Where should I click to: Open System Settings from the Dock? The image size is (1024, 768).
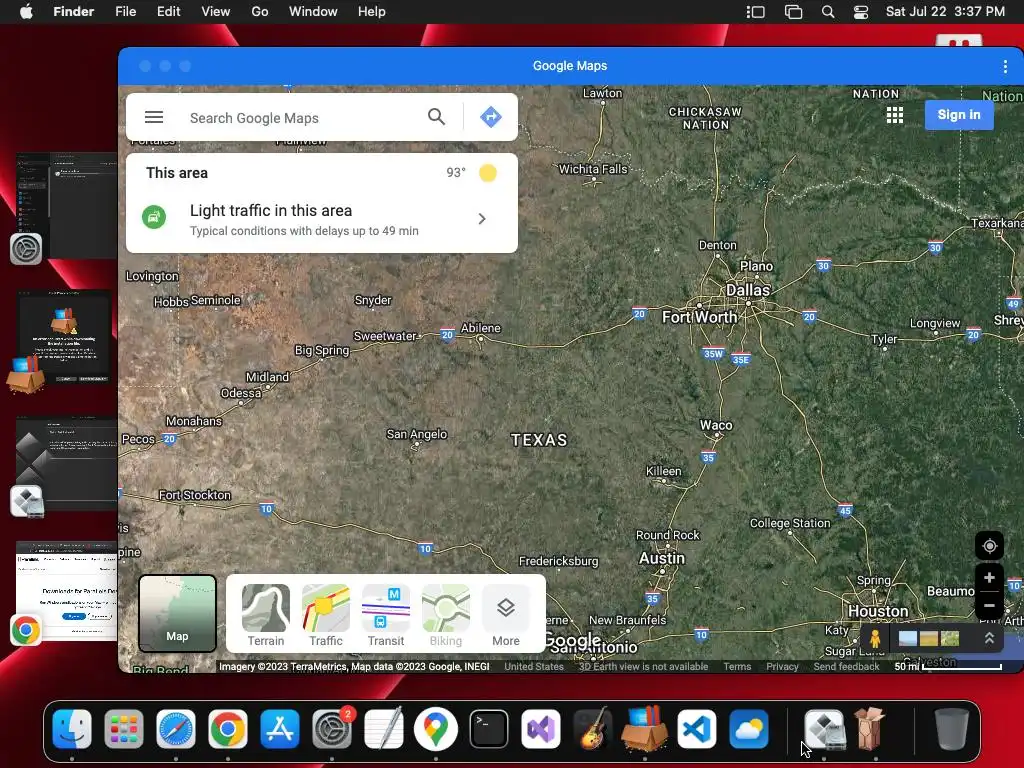point(332,729)
